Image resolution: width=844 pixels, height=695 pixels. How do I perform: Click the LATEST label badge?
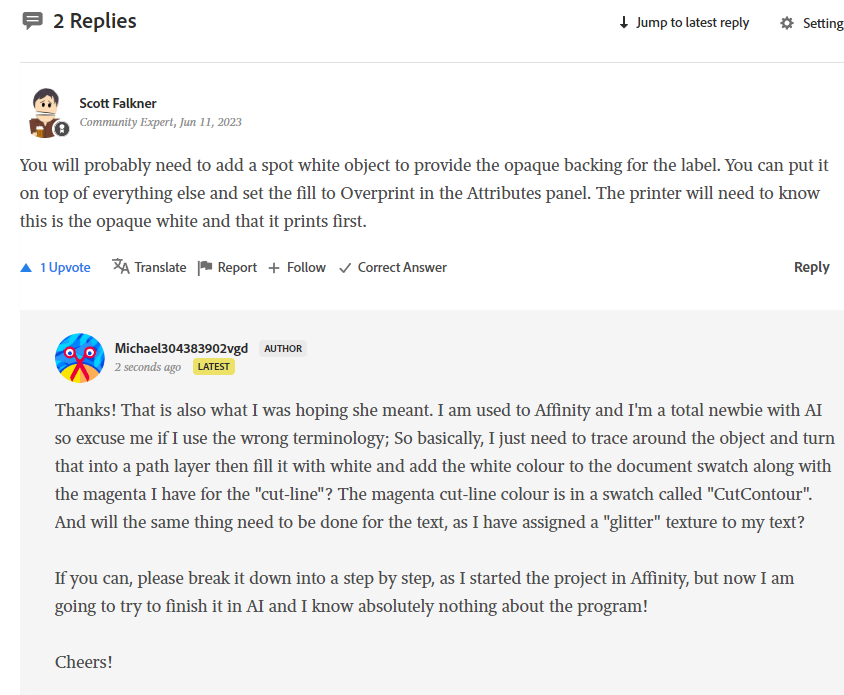click(x=214, y=367)
